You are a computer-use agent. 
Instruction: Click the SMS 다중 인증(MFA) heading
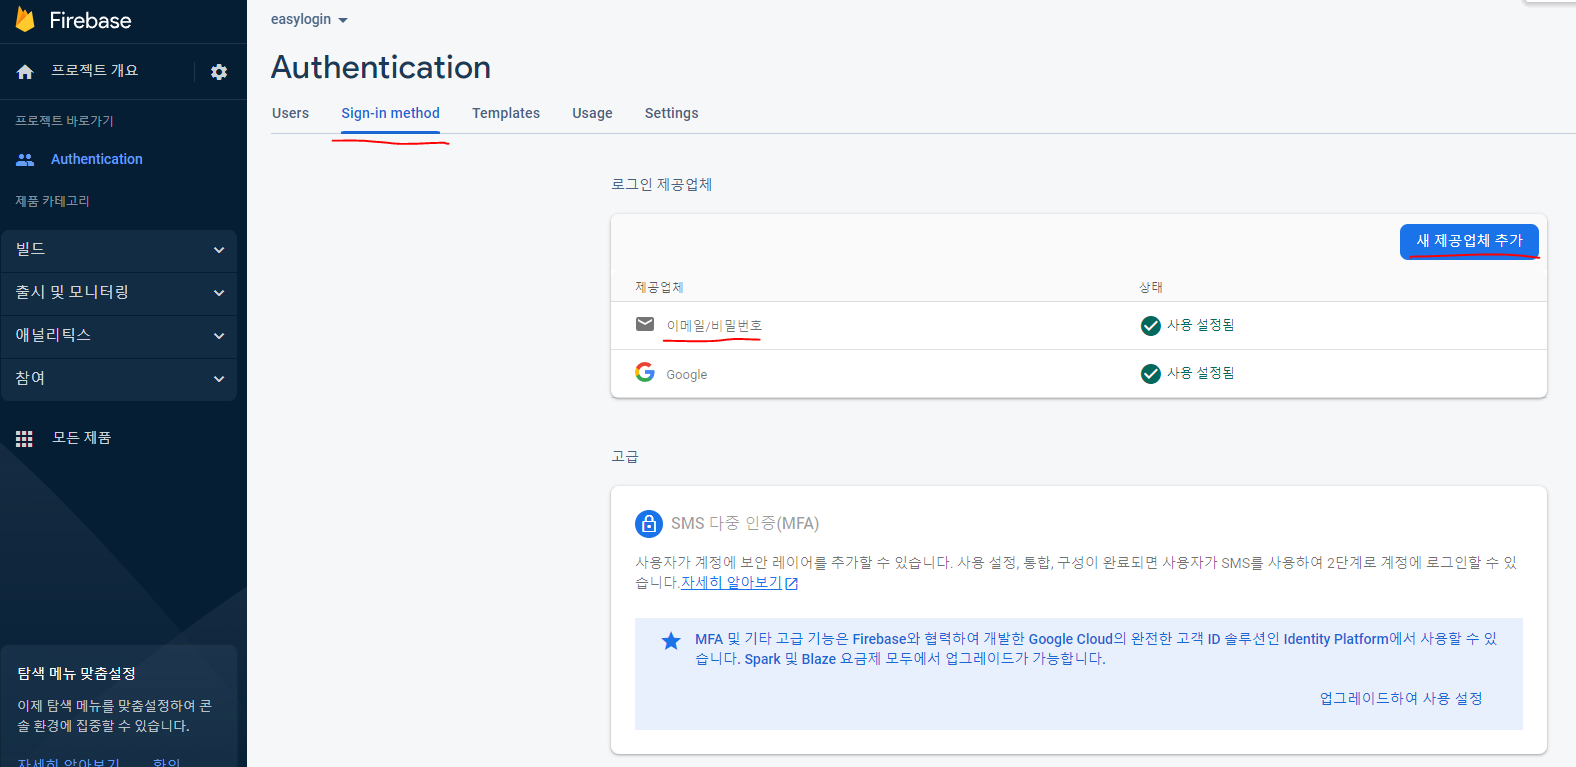[745, 524]
